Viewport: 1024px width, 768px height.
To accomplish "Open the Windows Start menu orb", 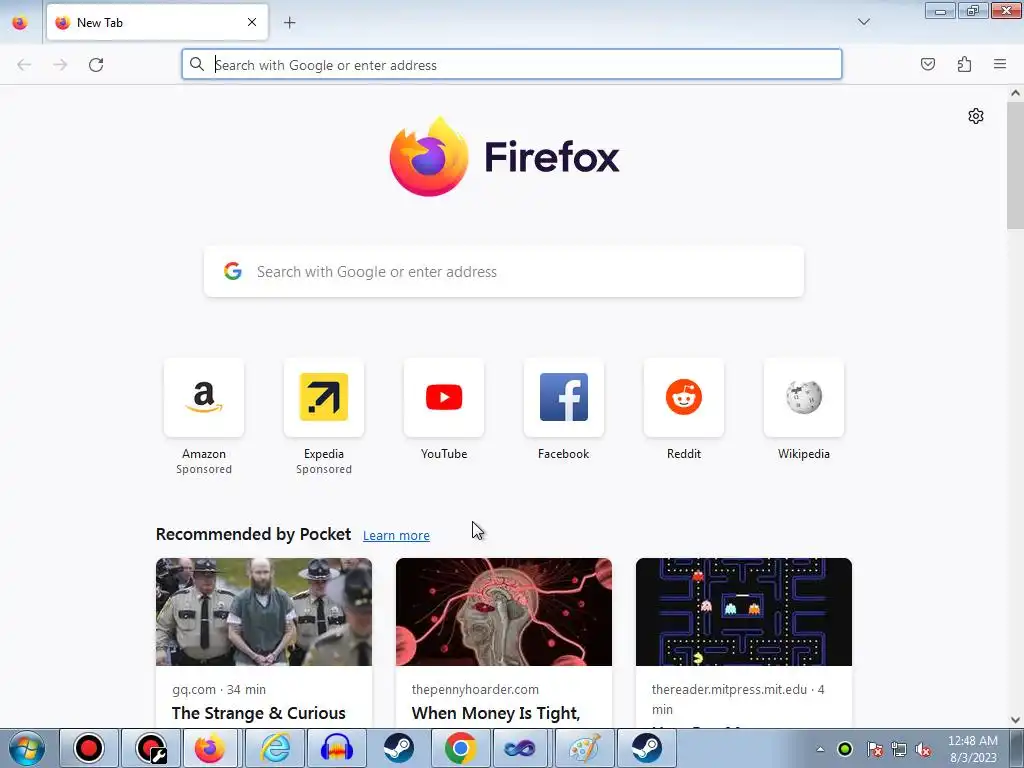I will pos(27,748).
